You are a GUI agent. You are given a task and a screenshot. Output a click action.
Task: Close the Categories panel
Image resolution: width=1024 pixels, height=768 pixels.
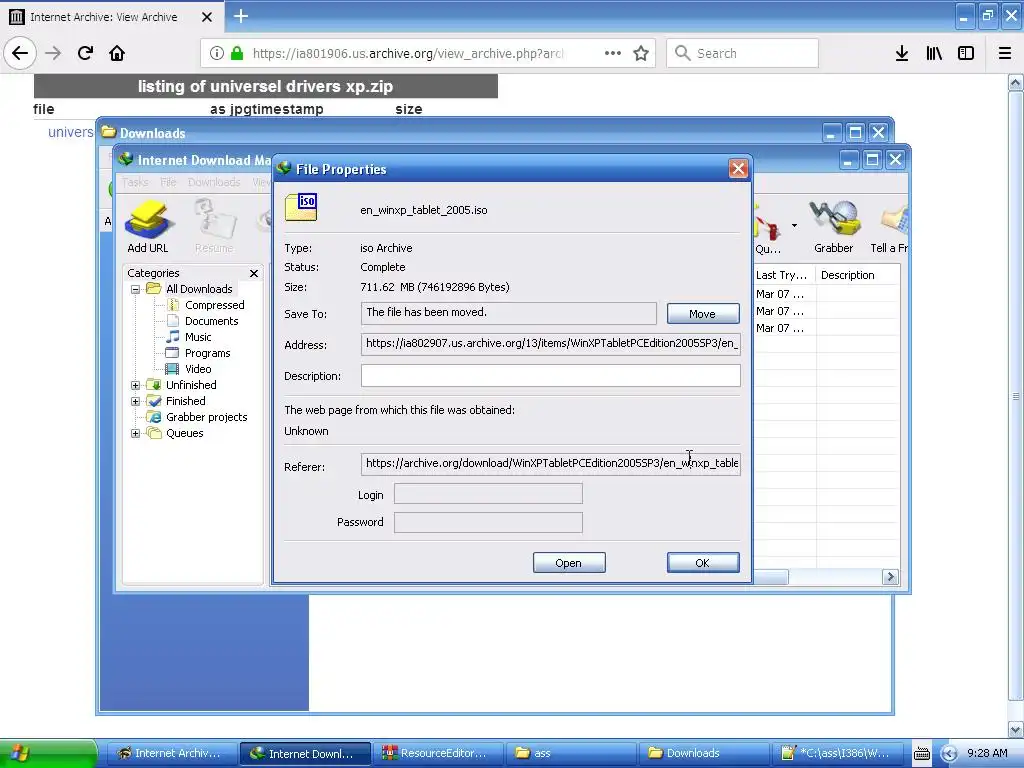pyautogui.click(x=254, y=273)
